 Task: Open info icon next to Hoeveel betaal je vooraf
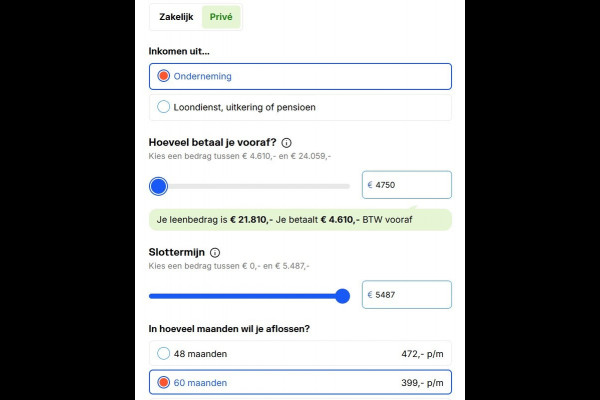(286, 143)
